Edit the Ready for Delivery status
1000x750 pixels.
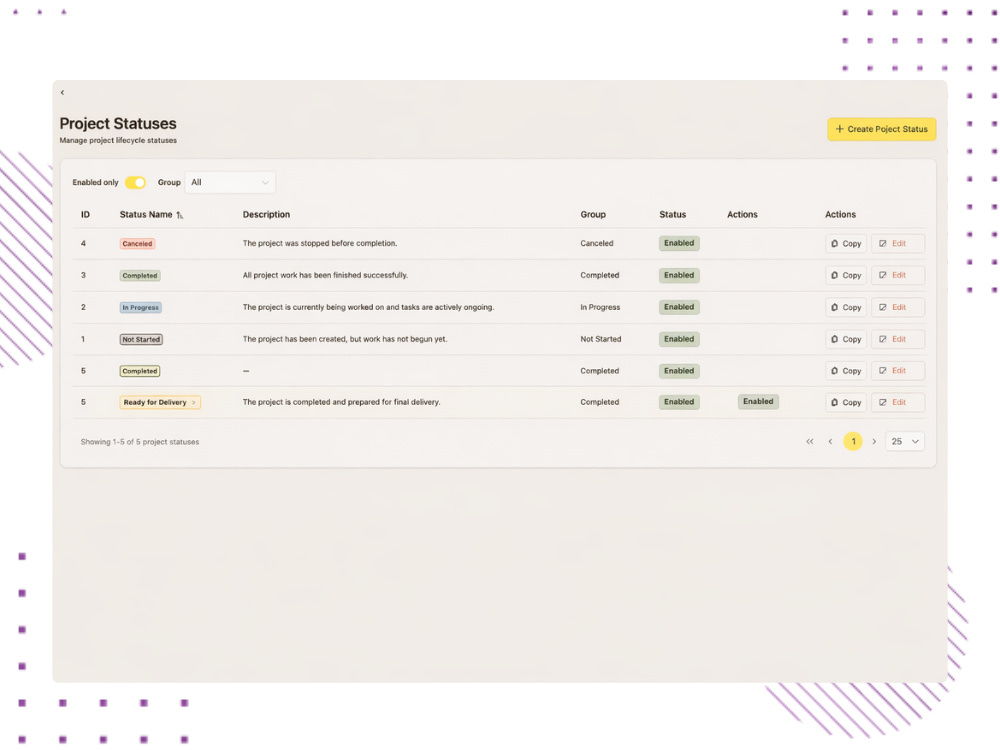click(898, 402)
